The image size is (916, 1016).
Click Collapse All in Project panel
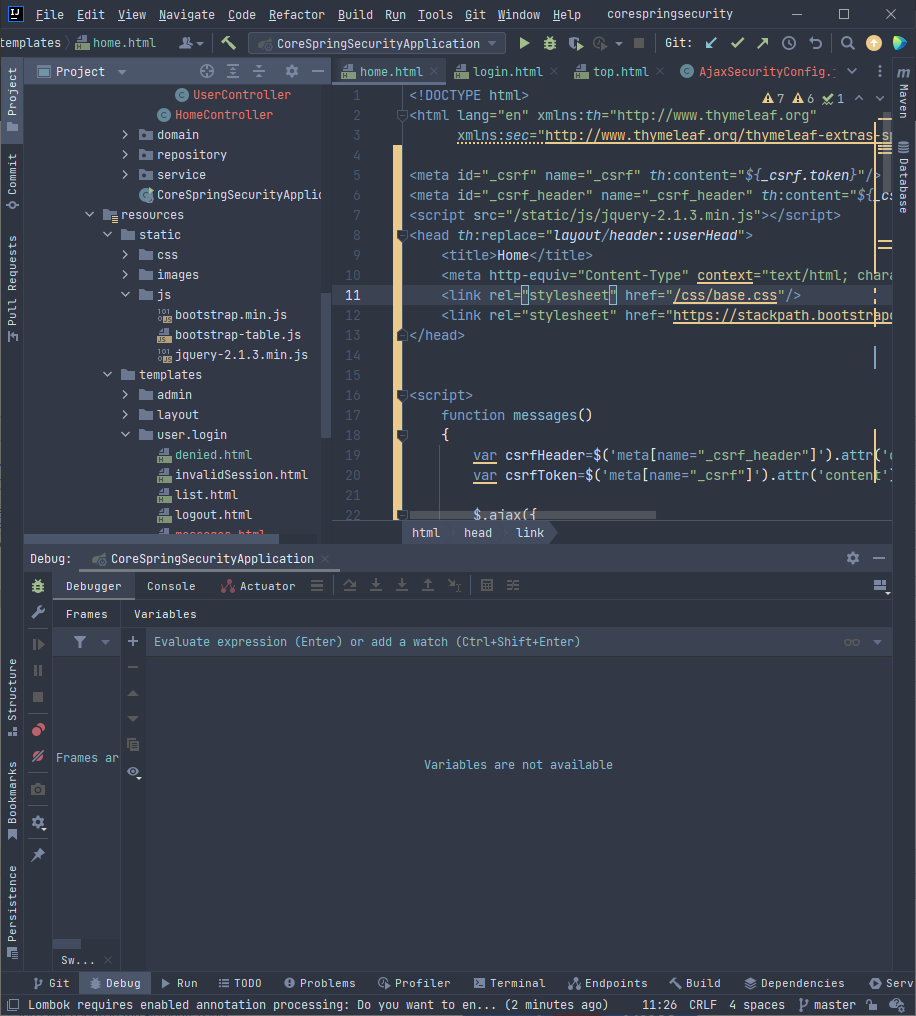[x=259, y=71]
